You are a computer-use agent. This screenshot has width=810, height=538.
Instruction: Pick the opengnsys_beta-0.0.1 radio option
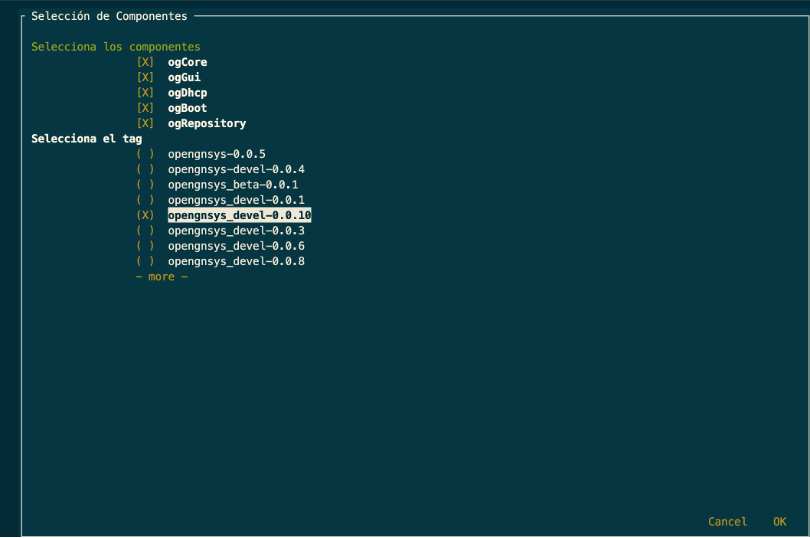point(145,185)
